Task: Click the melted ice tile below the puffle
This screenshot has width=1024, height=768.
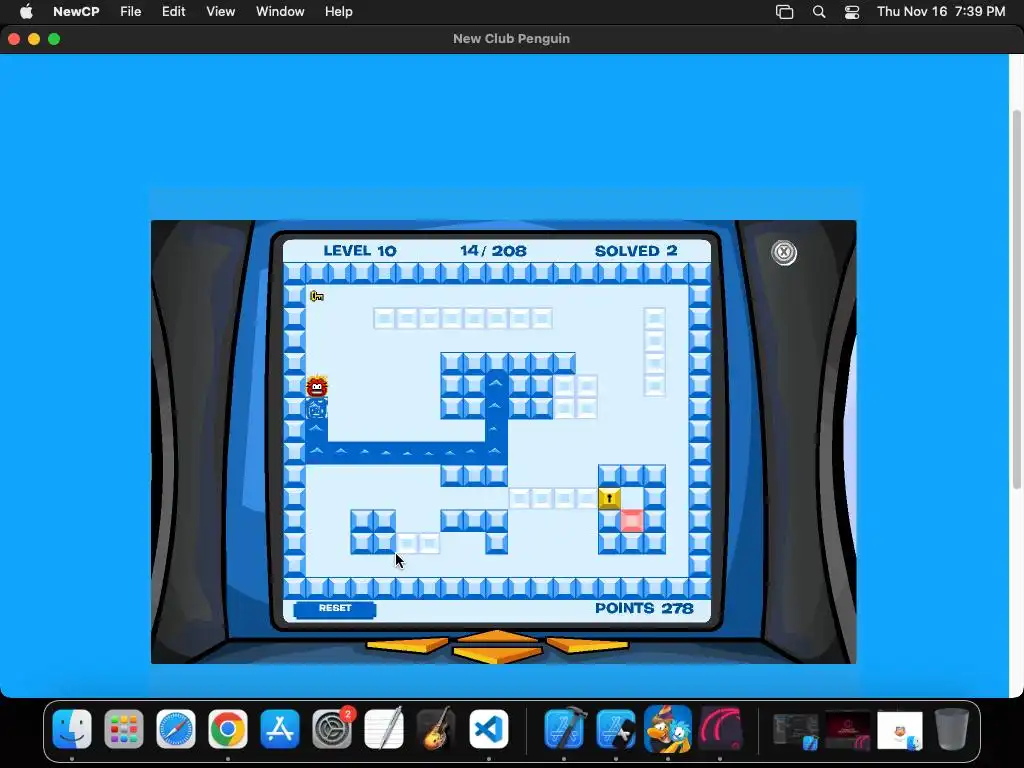Action: coord(317,409)
